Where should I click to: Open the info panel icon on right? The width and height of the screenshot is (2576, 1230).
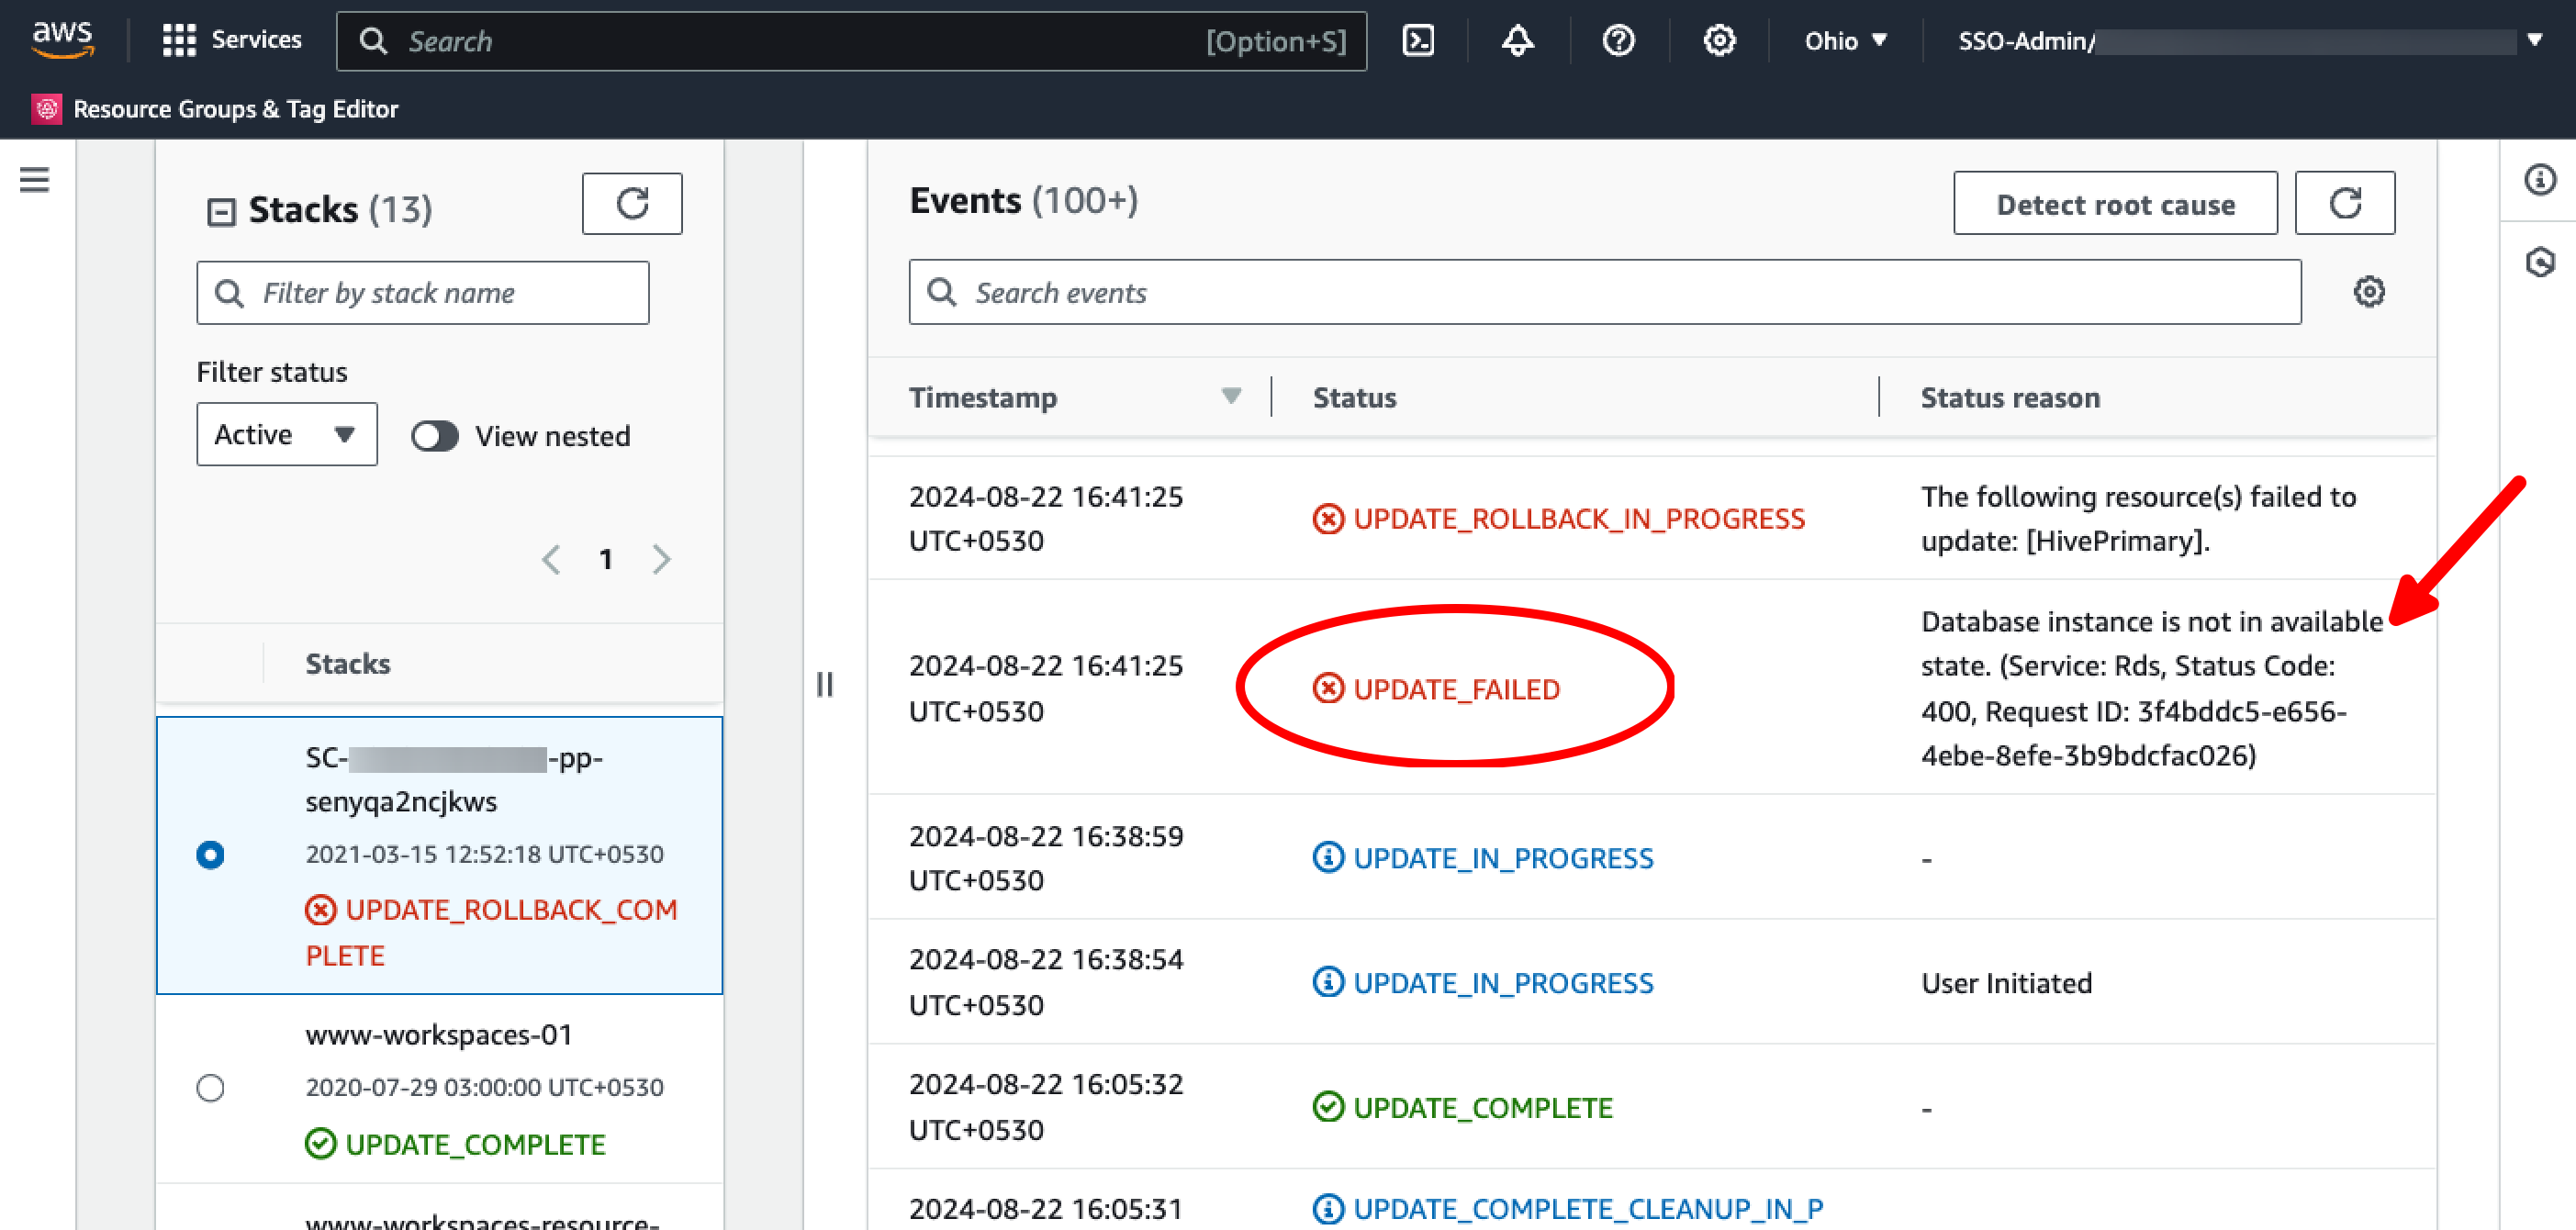click(x=2539, y=180)
